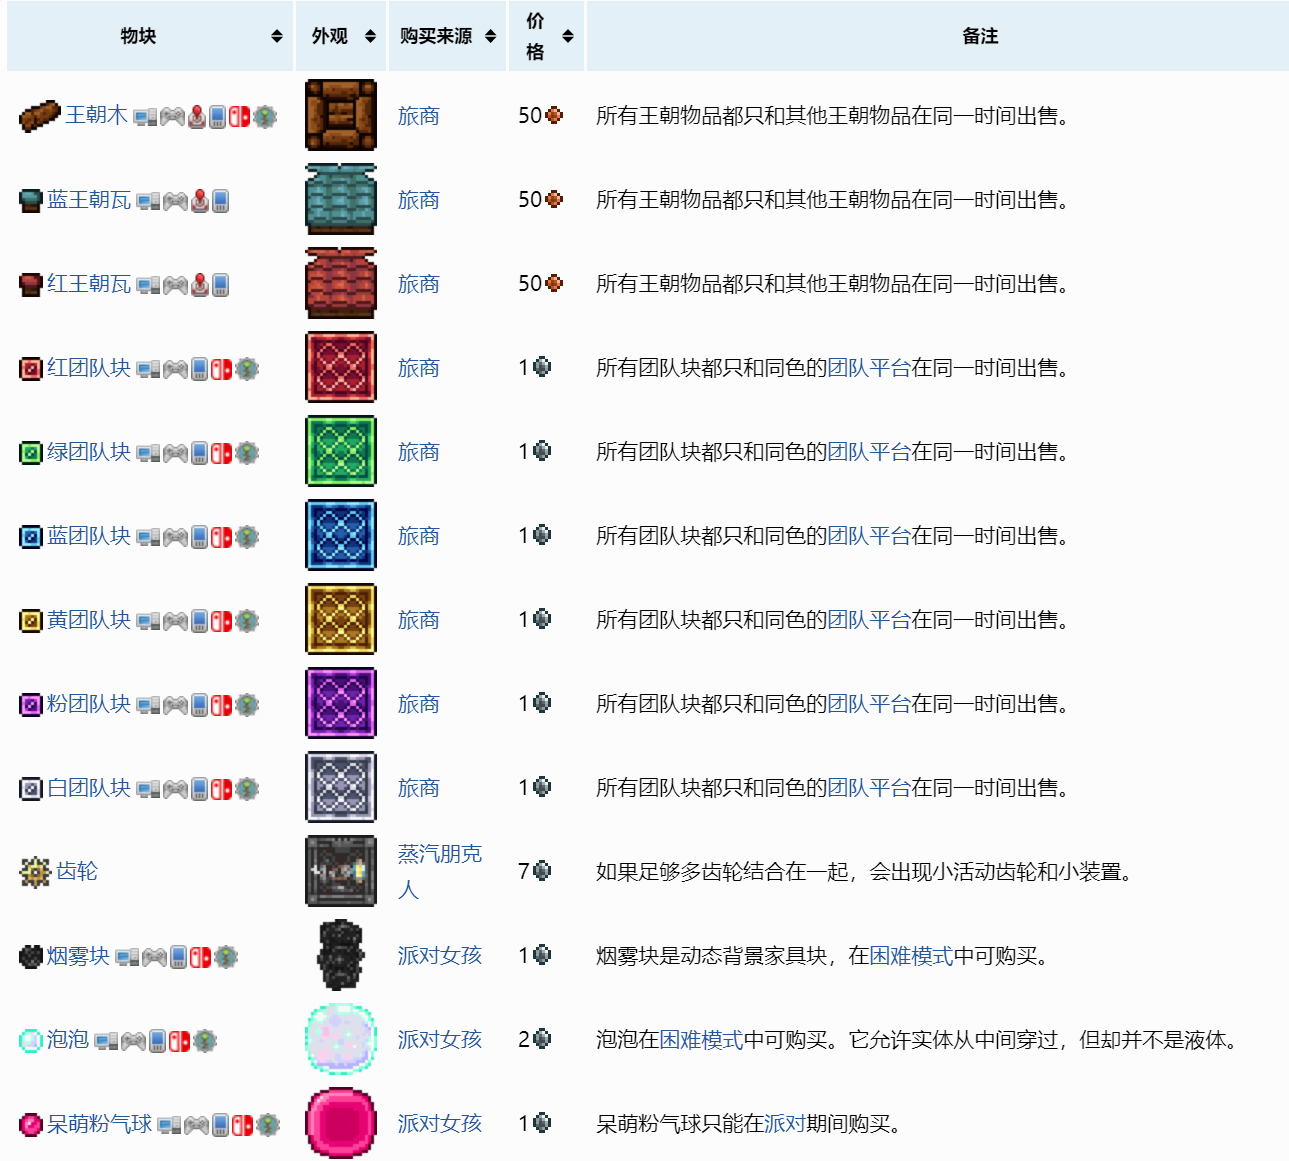Click the green team block appearance image
This screenshot has height=1161, width=1289.
pyautogui.click(x=340, y=452)
